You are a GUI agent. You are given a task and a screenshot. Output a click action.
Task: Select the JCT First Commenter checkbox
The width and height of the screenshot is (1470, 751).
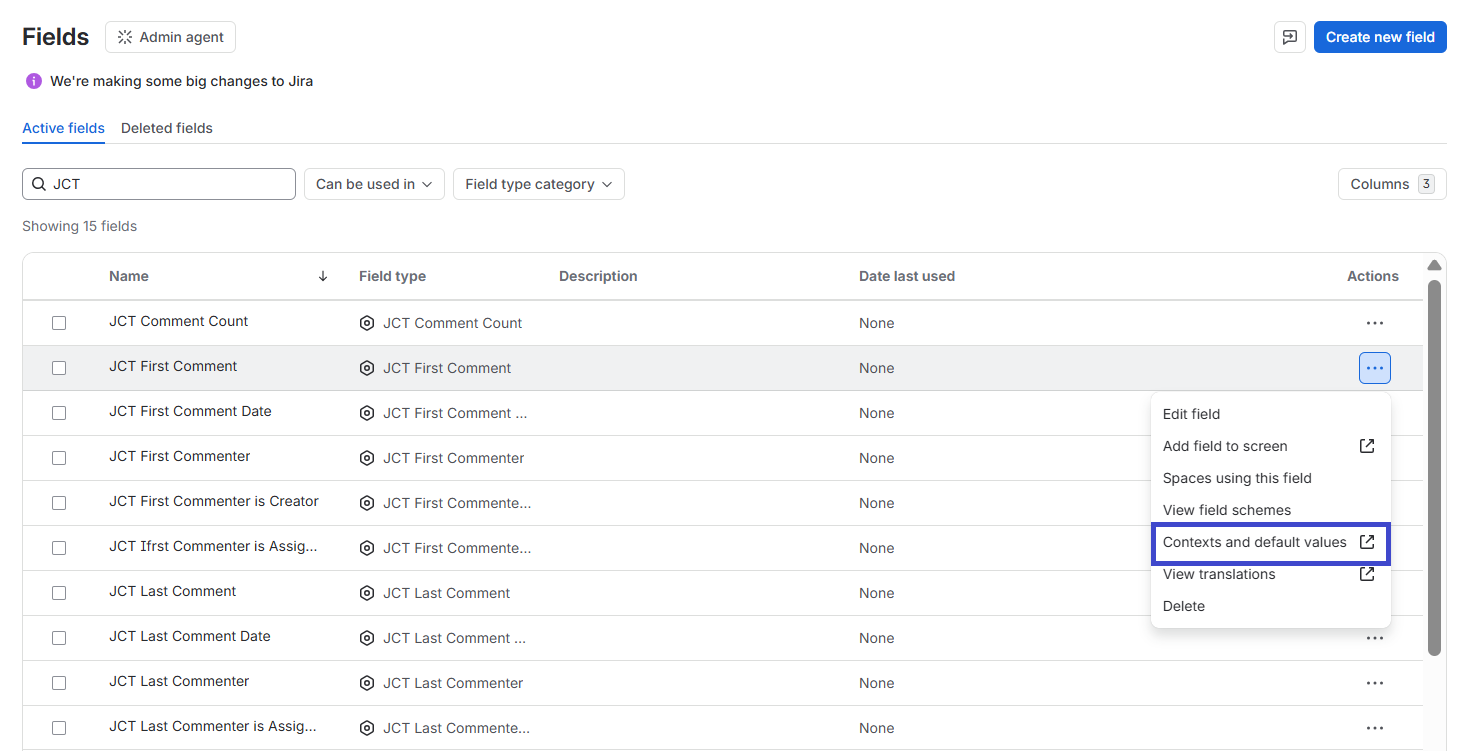click(59, 458)
